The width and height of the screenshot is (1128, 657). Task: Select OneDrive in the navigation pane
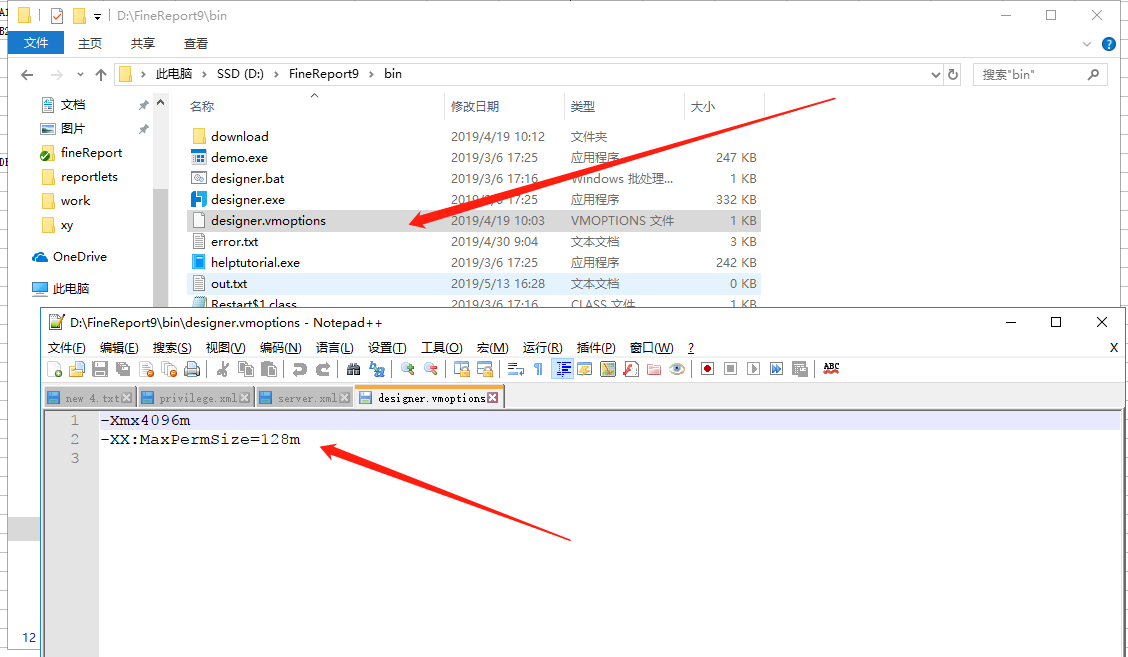pyautogui.click(x=80, y=257)
